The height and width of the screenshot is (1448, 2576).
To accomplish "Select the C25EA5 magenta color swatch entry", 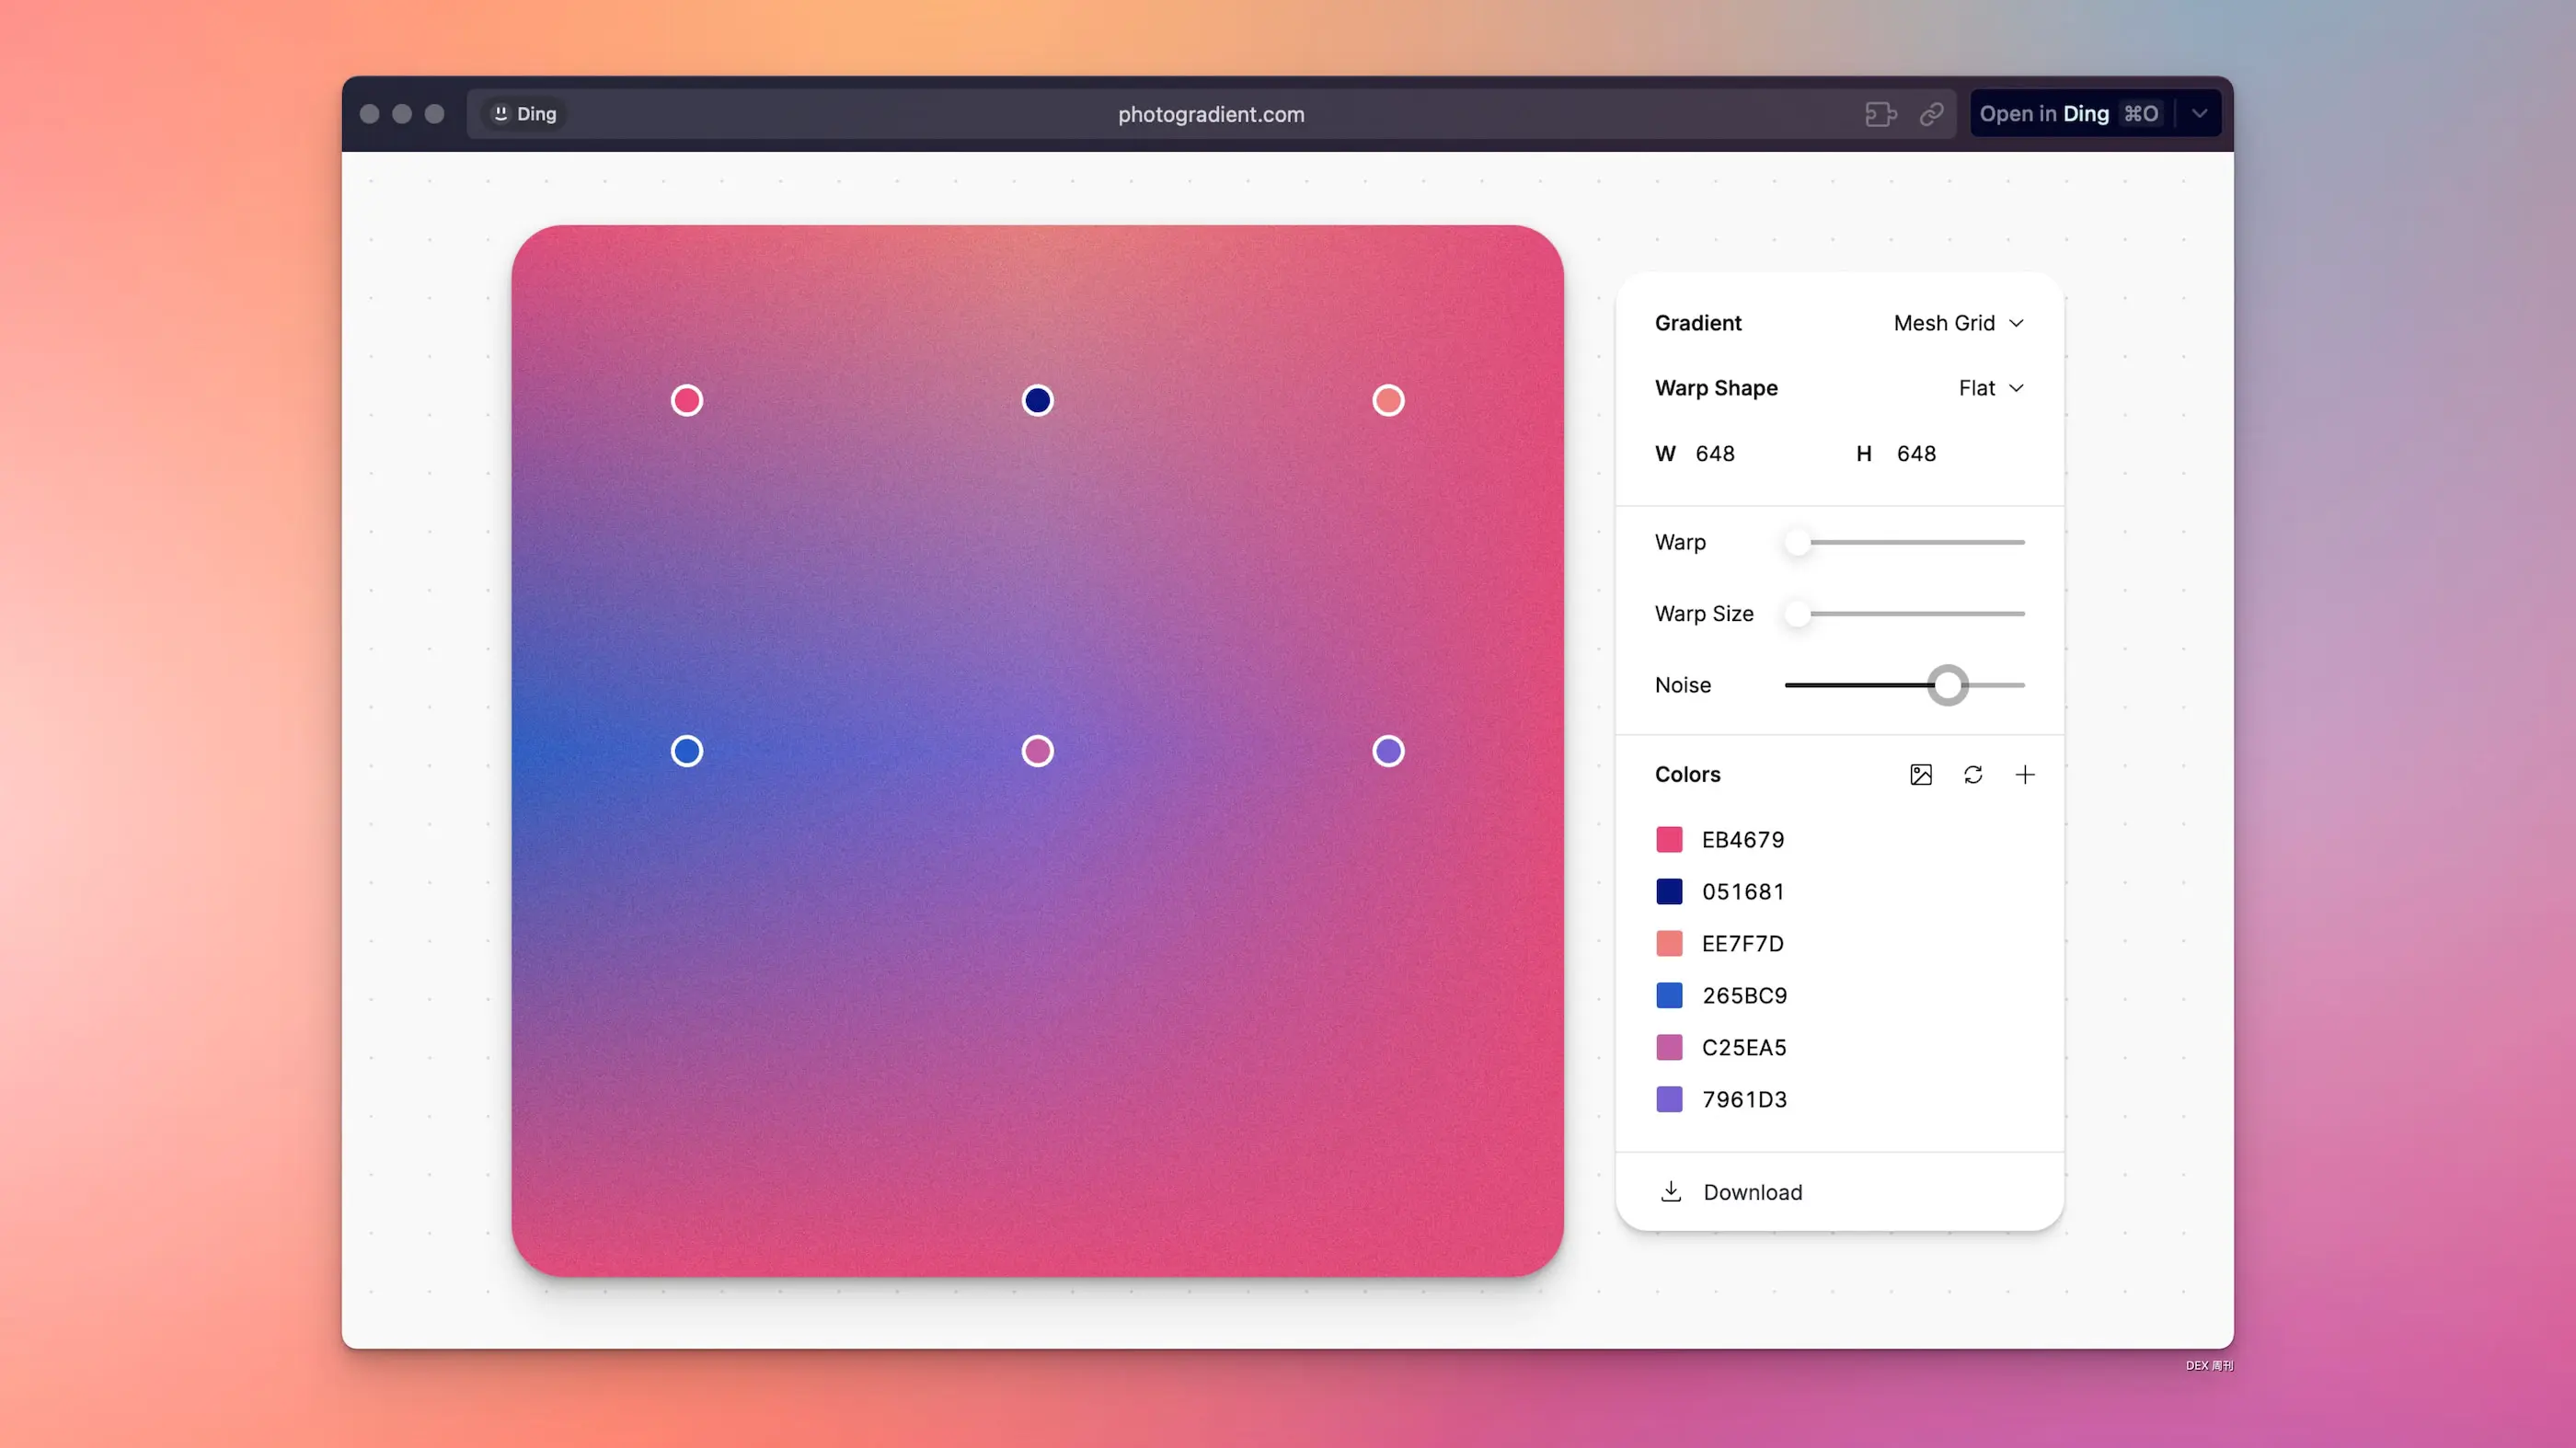I will (1668, 1046).
